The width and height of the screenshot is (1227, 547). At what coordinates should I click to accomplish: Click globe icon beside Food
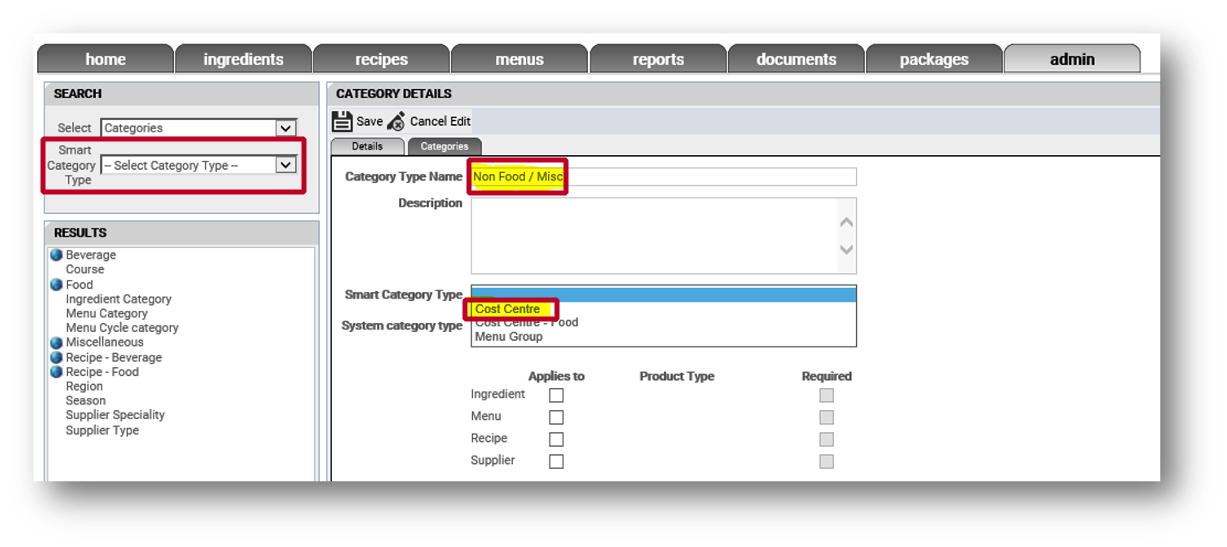[57, 285]
